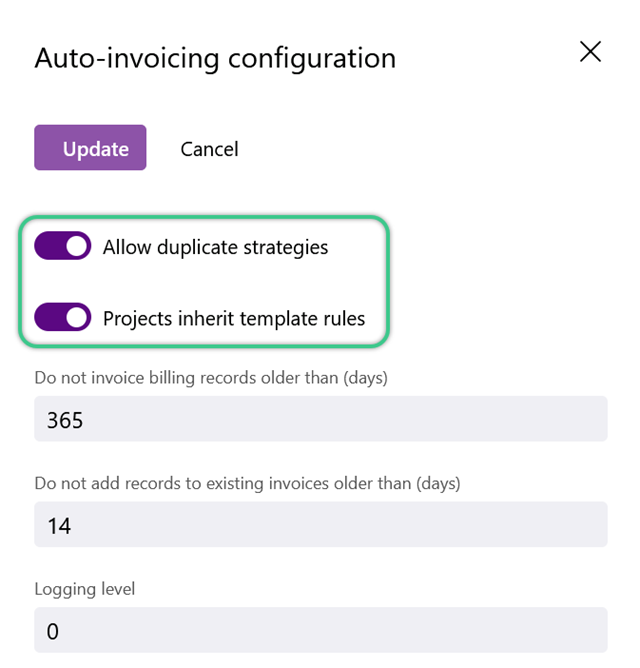Click the empty right end of the 365 field
This screenshot has height=668, width=640.
tap(554, 419)
